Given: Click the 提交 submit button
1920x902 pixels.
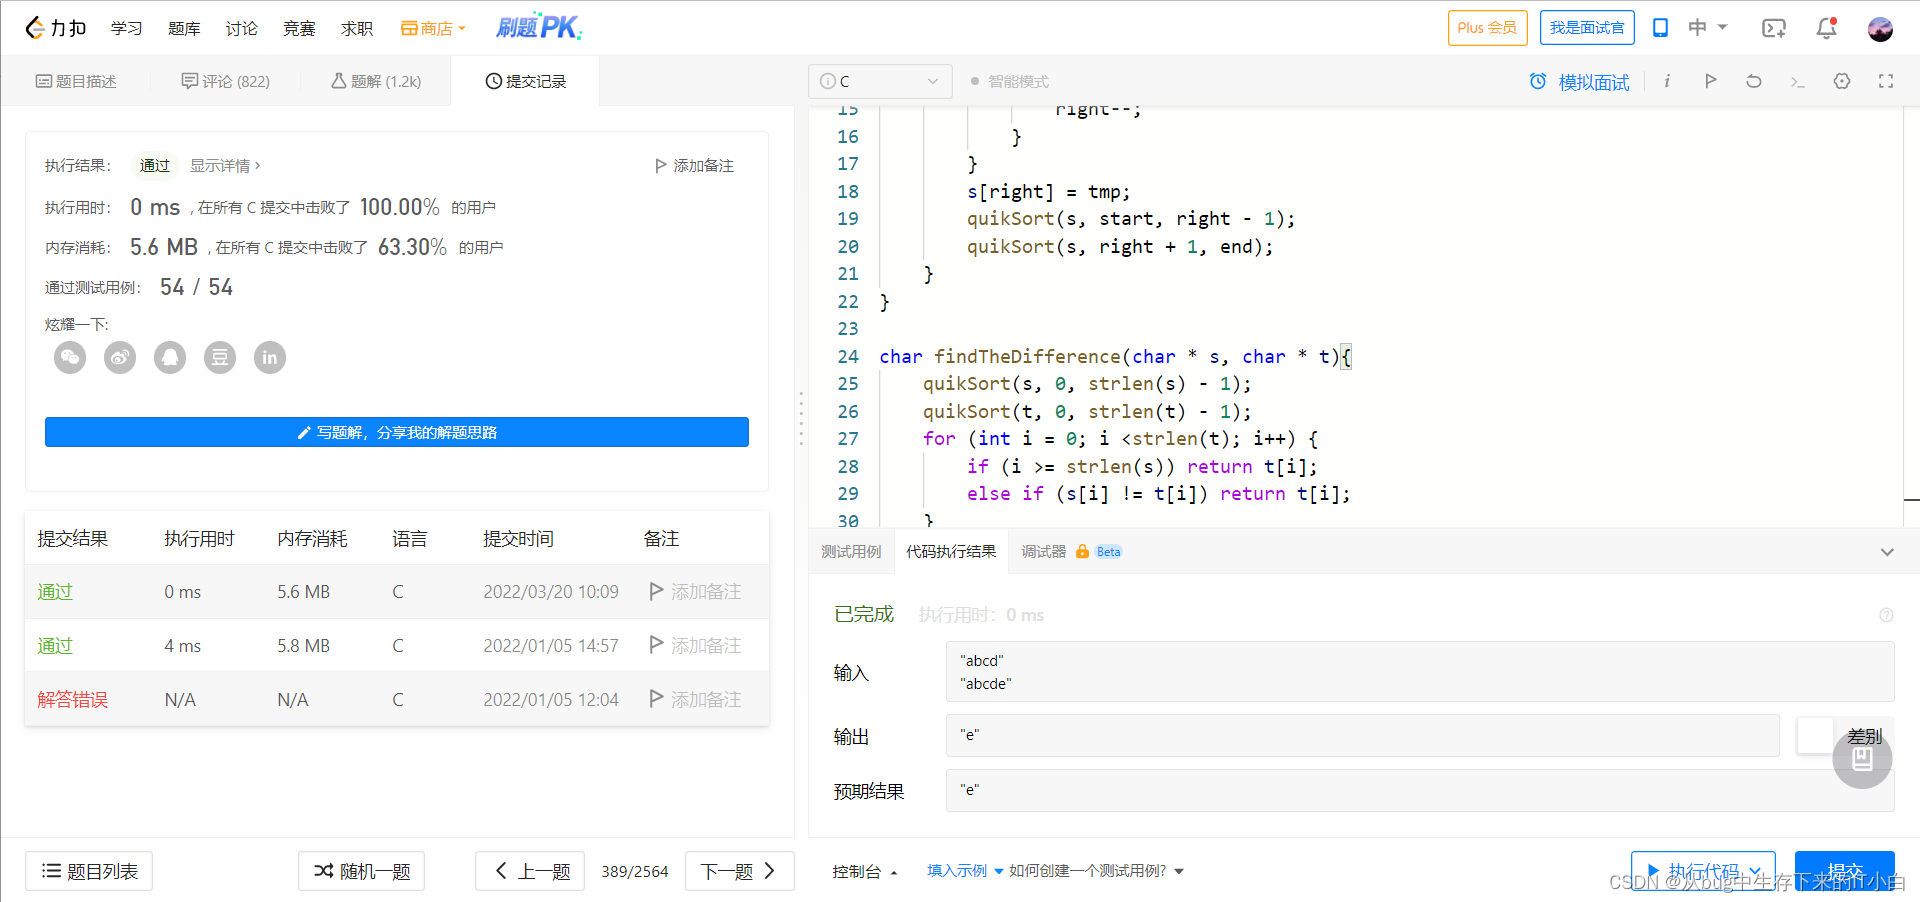Looking at the screenshot, I should coord(1845,871).
